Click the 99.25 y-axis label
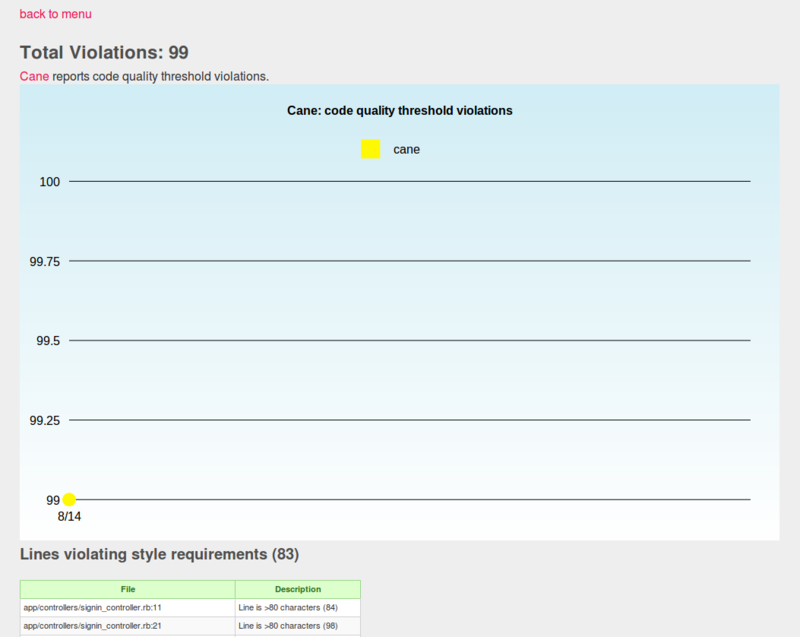The width and height of the screenshot is (800, 637). tap(44, 420)
